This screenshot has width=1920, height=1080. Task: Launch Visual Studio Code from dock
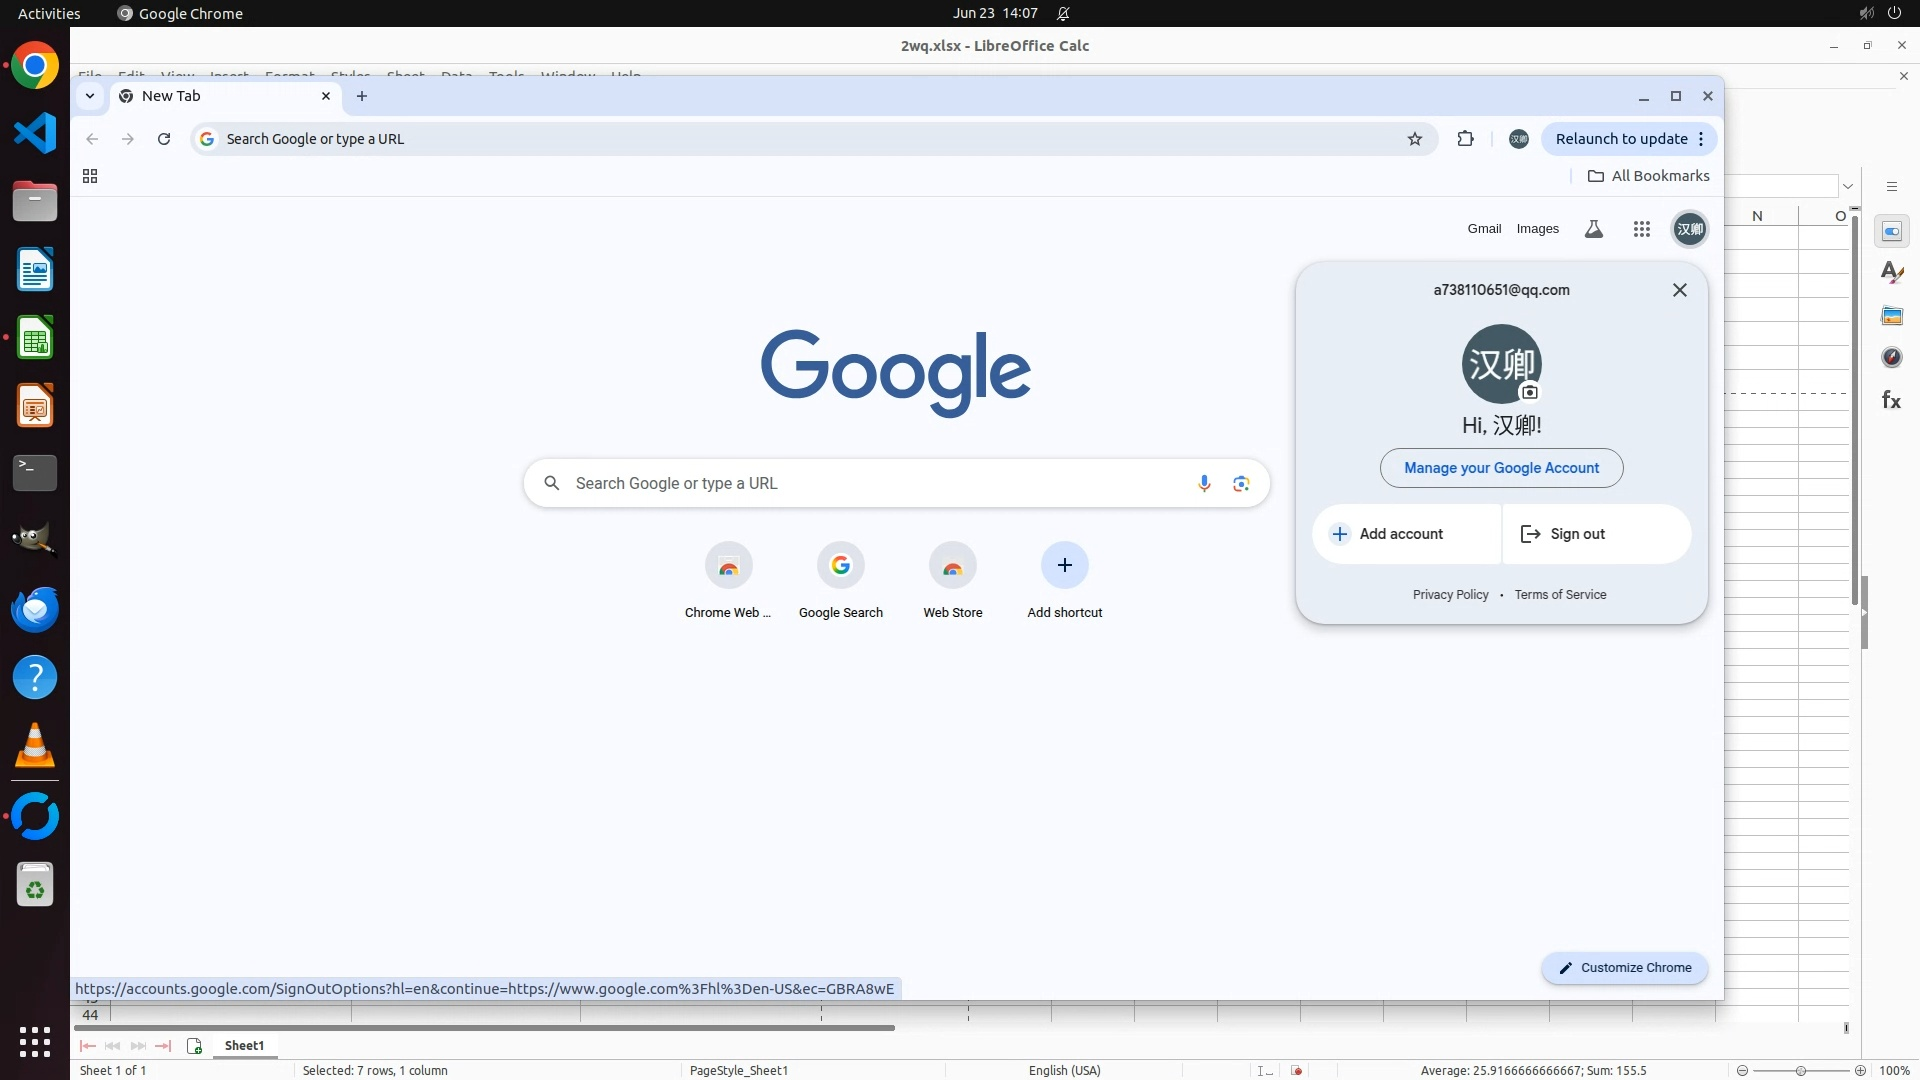point(35,134)
